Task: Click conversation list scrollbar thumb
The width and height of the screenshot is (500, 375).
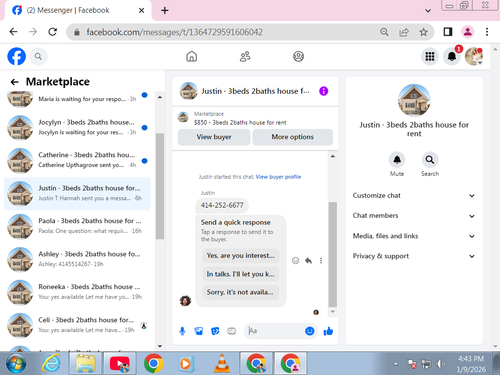Action: (x=160, y=186)
